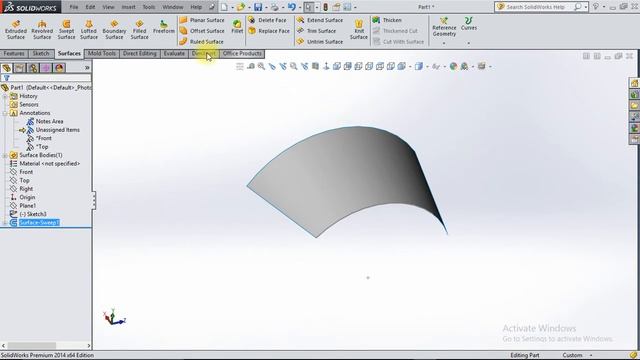640x360 pixels.
Task: Click the Save icon
Action: [x=258, y=7]
